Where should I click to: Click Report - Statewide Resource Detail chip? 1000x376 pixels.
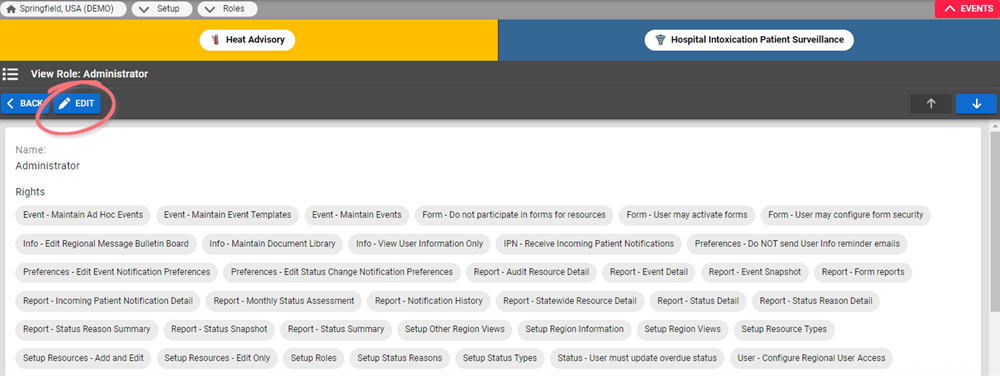point(570,301)
